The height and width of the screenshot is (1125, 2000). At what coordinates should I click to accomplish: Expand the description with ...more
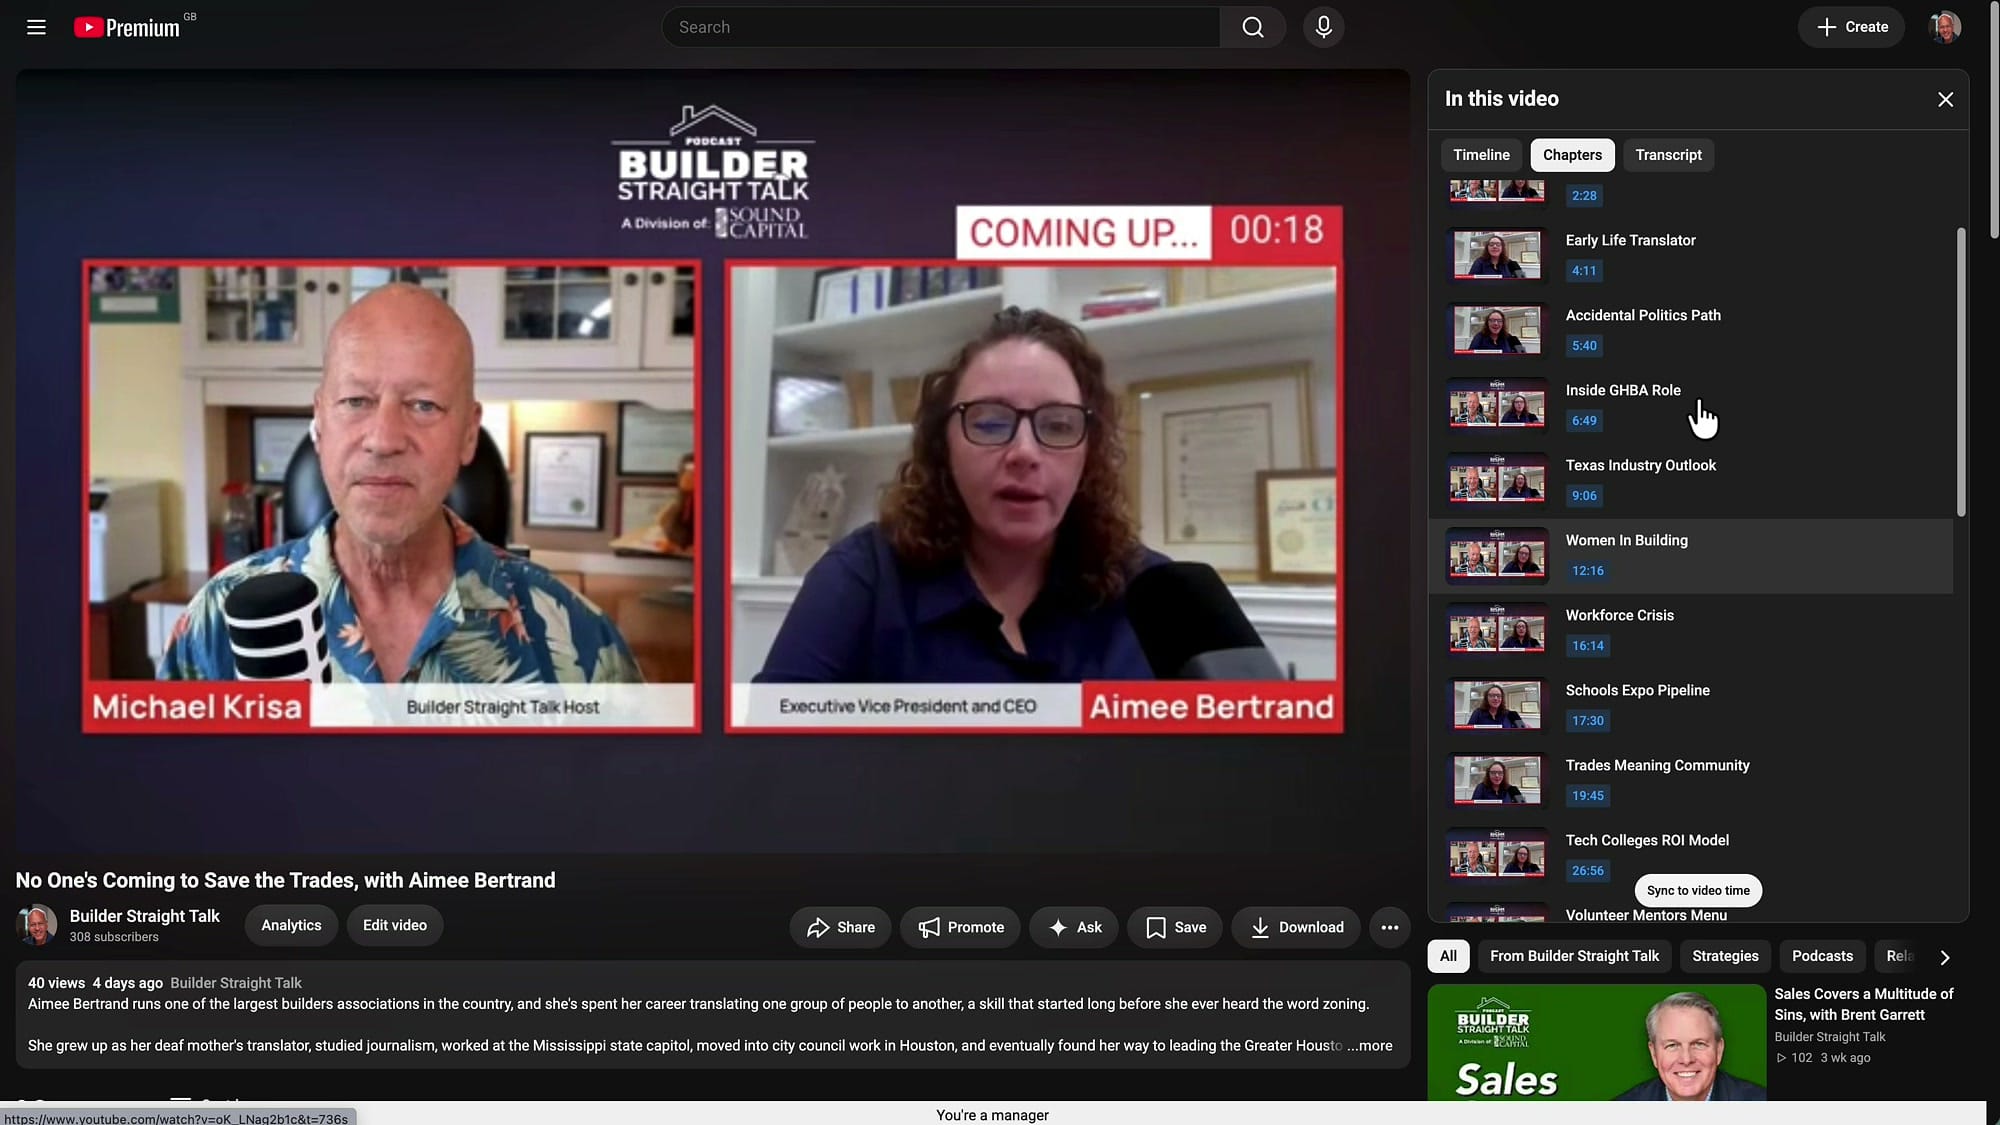(1369, 1046)
